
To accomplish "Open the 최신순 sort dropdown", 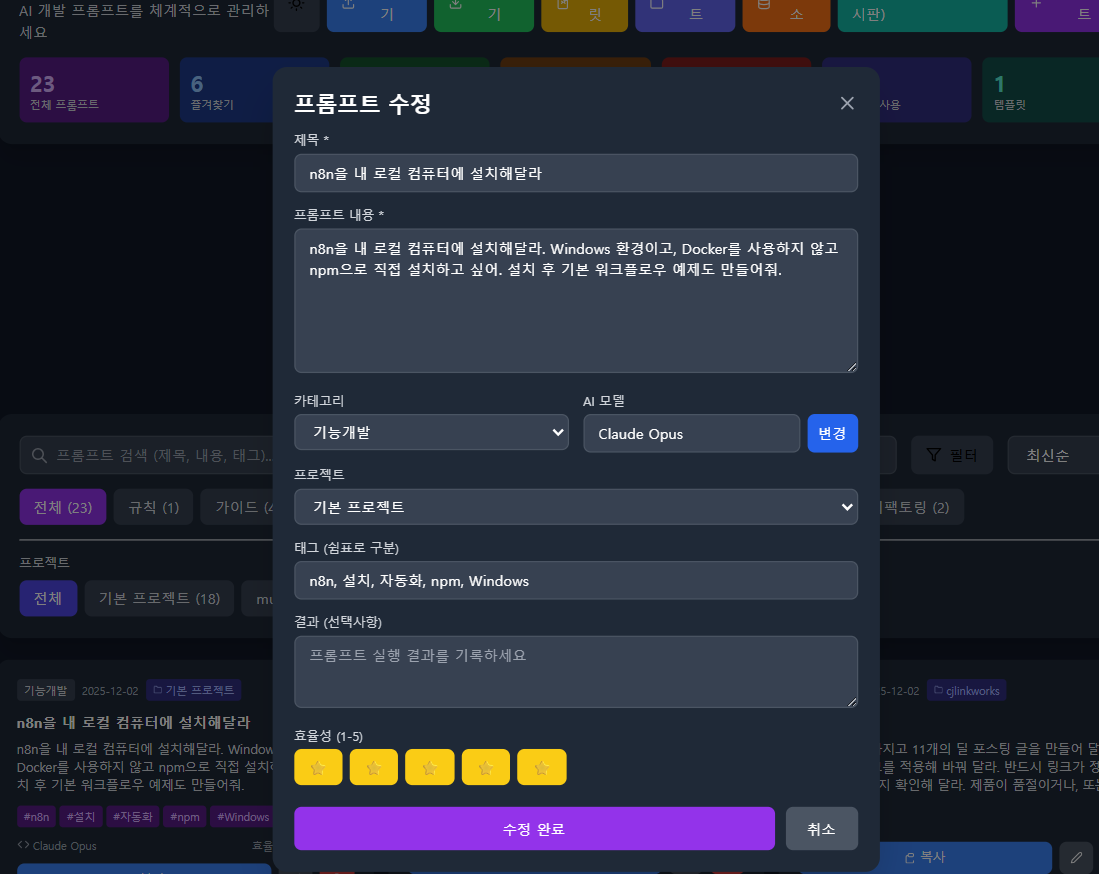I will click(1052, 455).
